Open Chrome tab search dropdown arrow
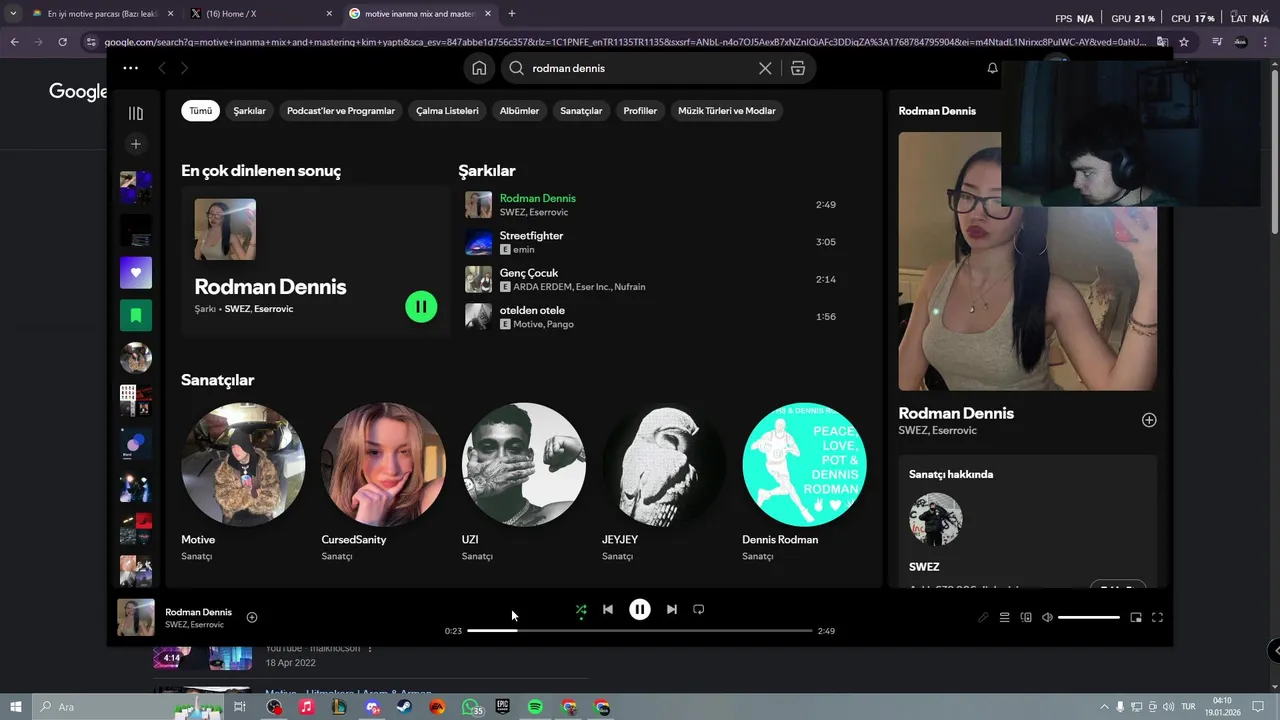1280x720 pixels. pos(12,14)
